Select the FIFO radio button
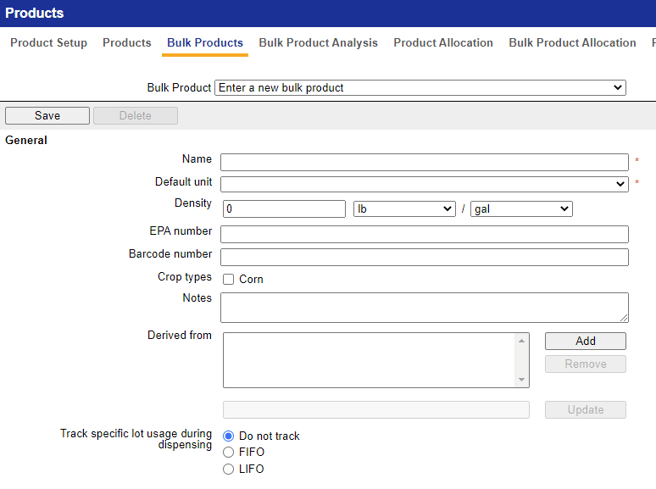The height and width of the screenshot is (489, 656). pyautogui.click(x=228, y=452)
